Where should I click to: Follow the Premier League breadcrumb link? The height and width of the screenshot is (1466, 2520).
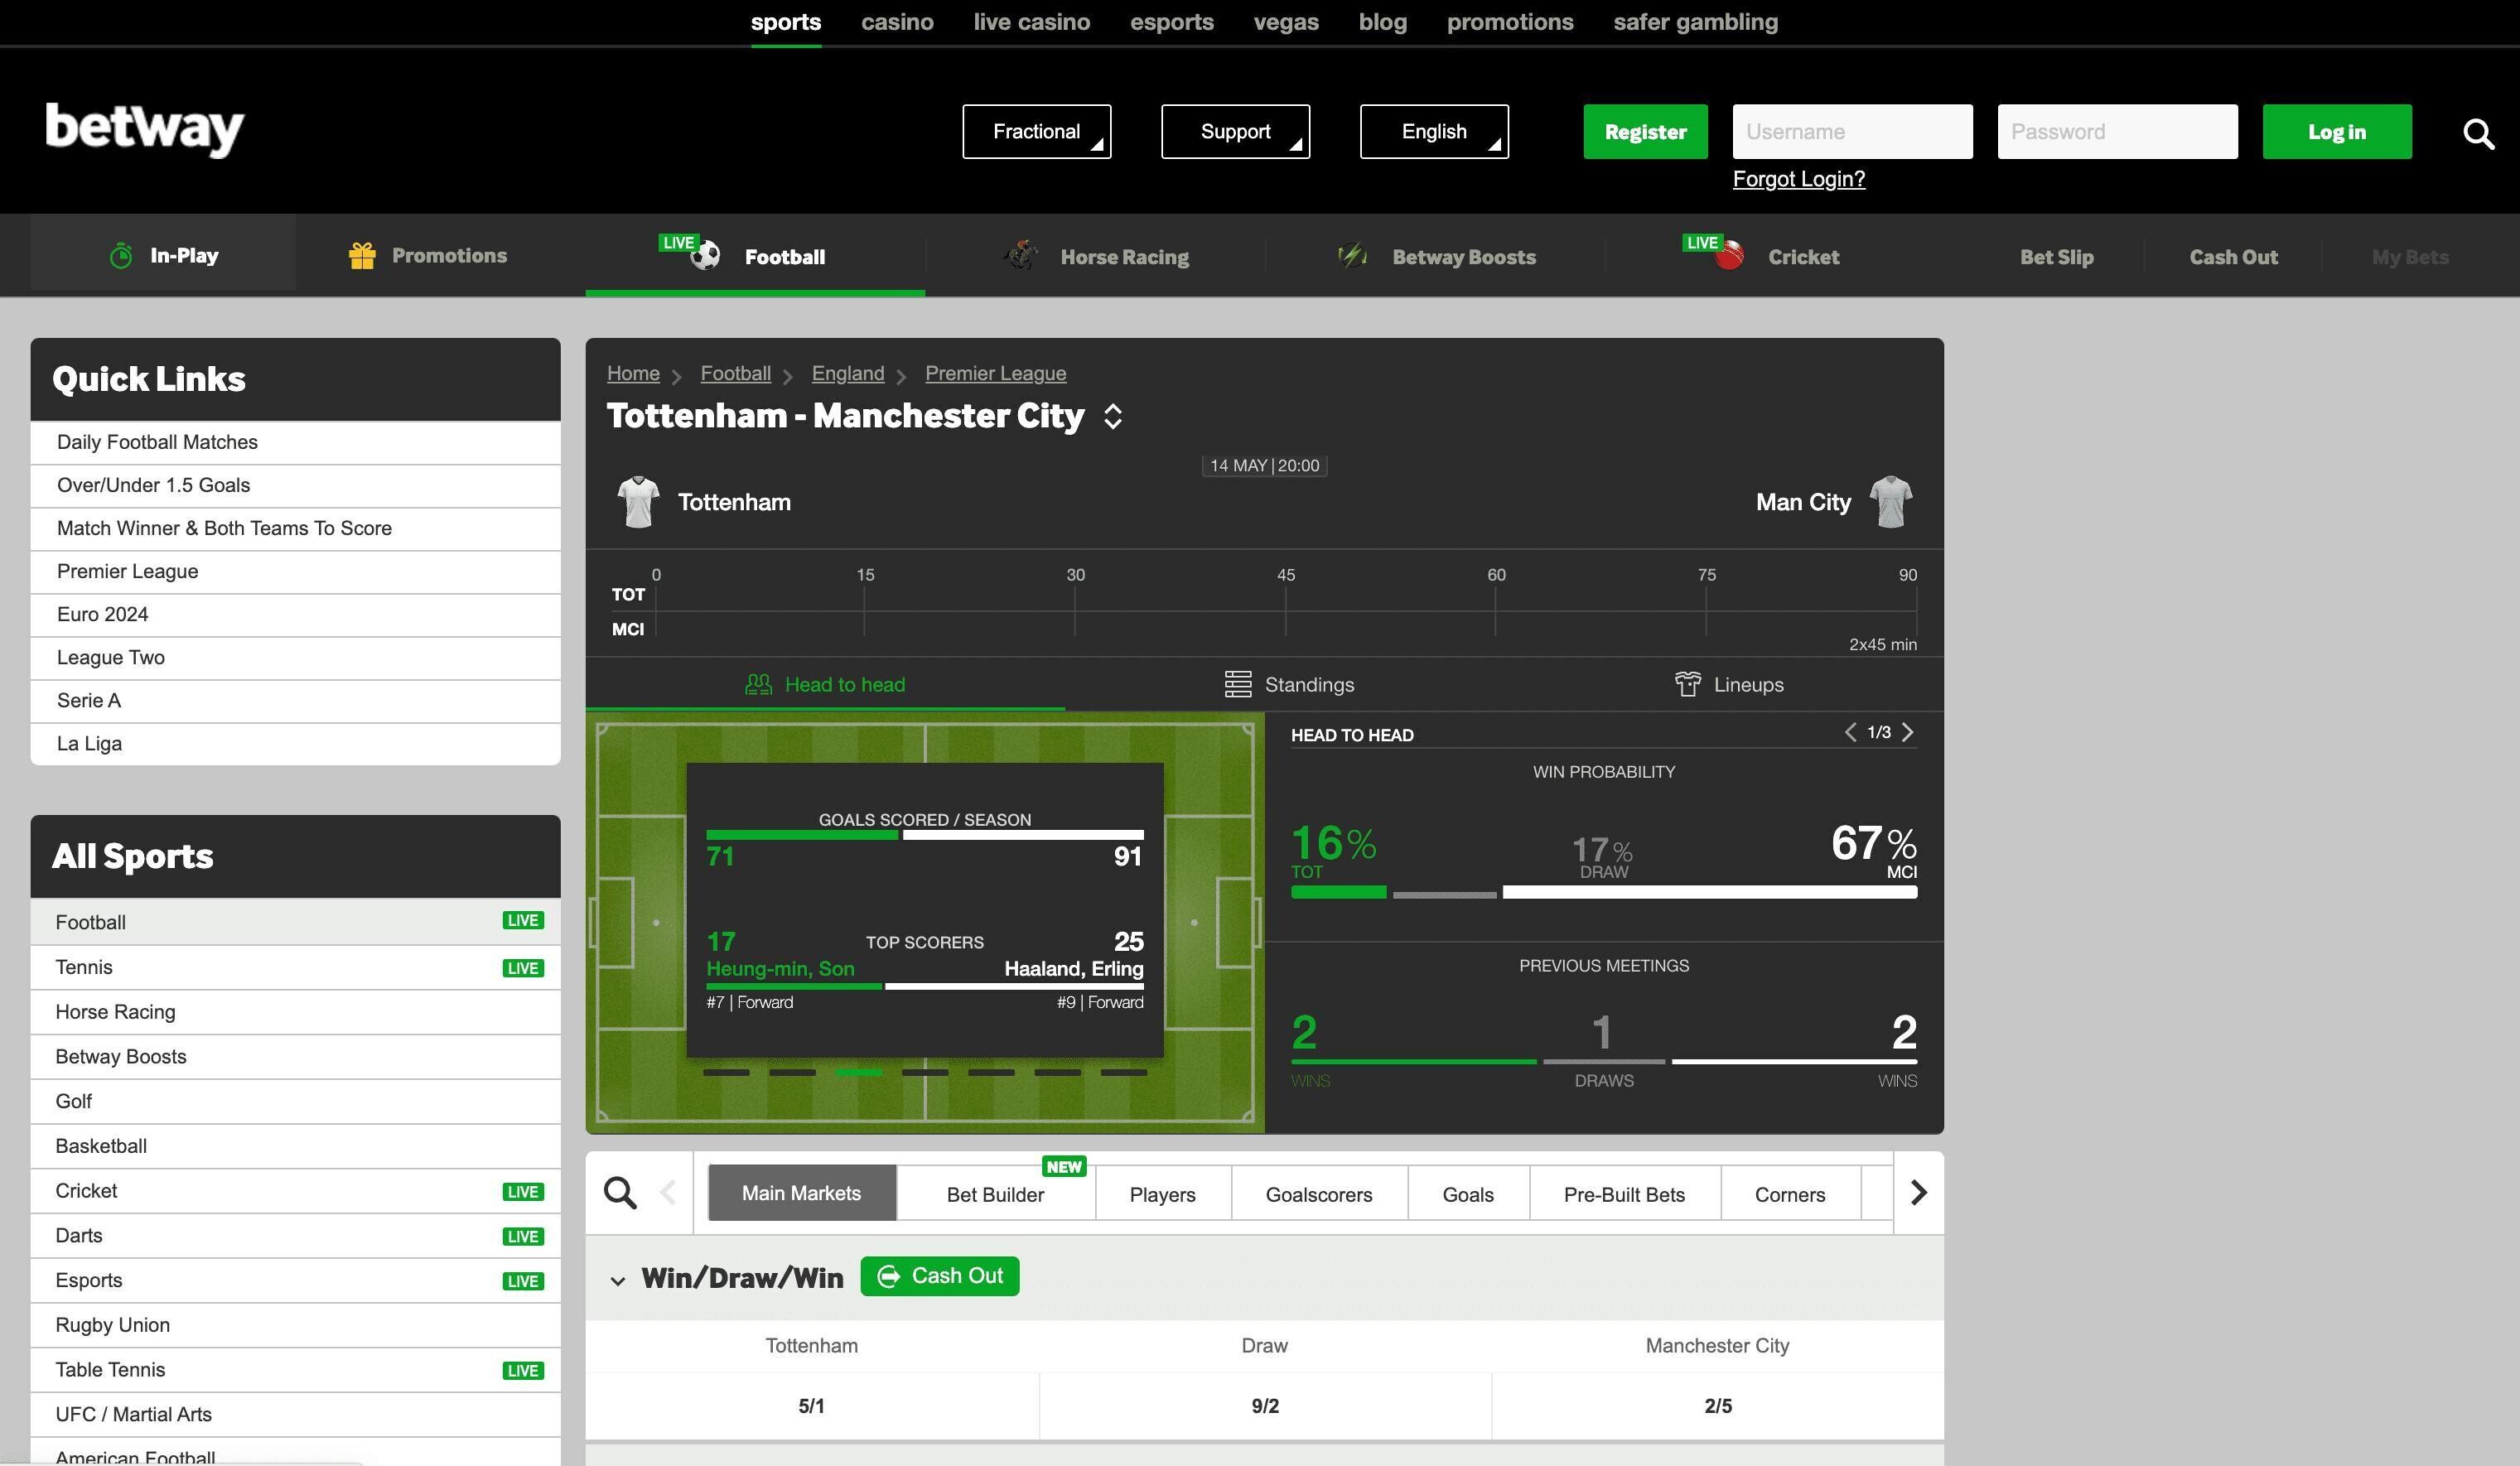[x=995, y=373]
